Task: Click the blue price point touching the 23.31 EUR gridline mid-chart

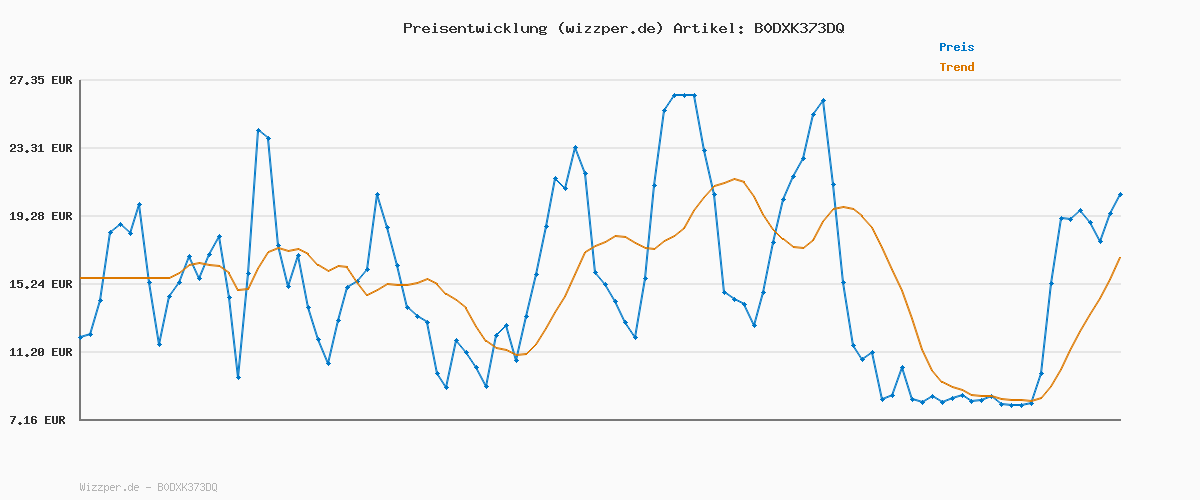Action: click(575, 147)
